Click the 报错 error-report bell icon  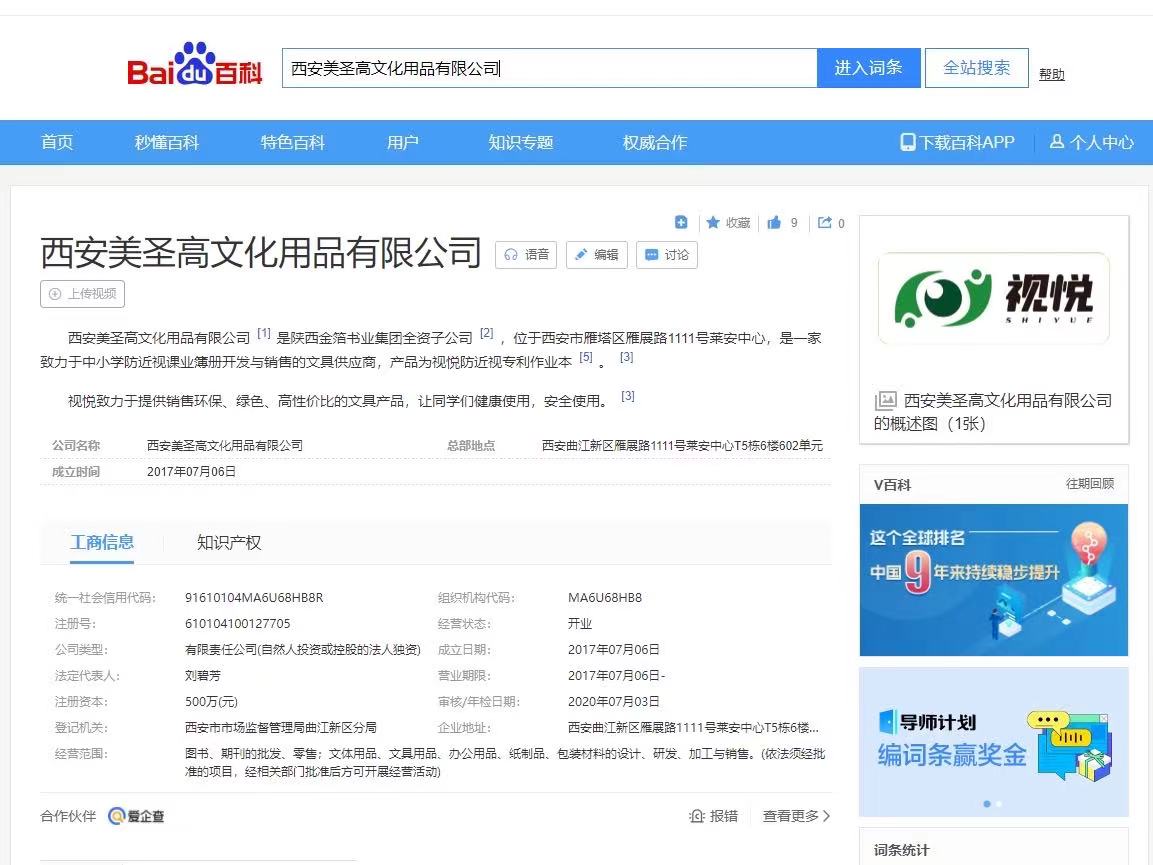click(x=697, y=816)
